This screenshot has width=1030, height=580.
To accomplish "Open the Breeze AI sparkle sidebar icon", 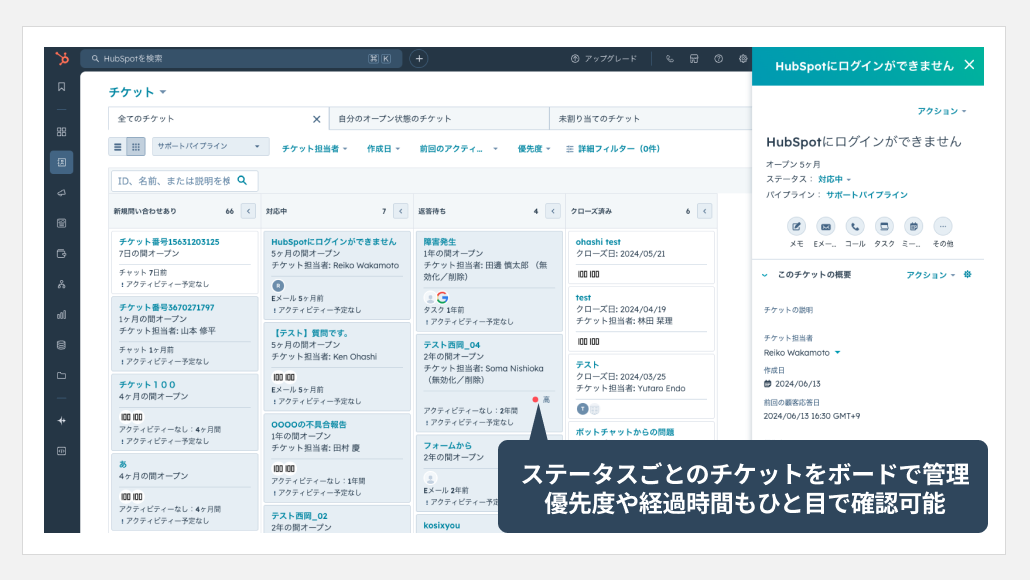I will (x=62, y=420).
